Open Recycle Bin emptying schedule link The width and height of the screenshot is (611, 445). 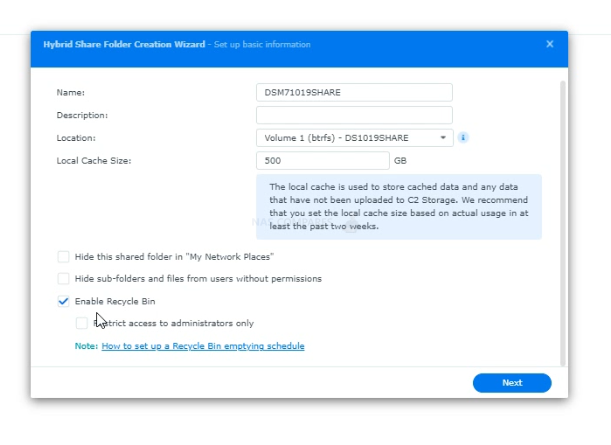203,346
